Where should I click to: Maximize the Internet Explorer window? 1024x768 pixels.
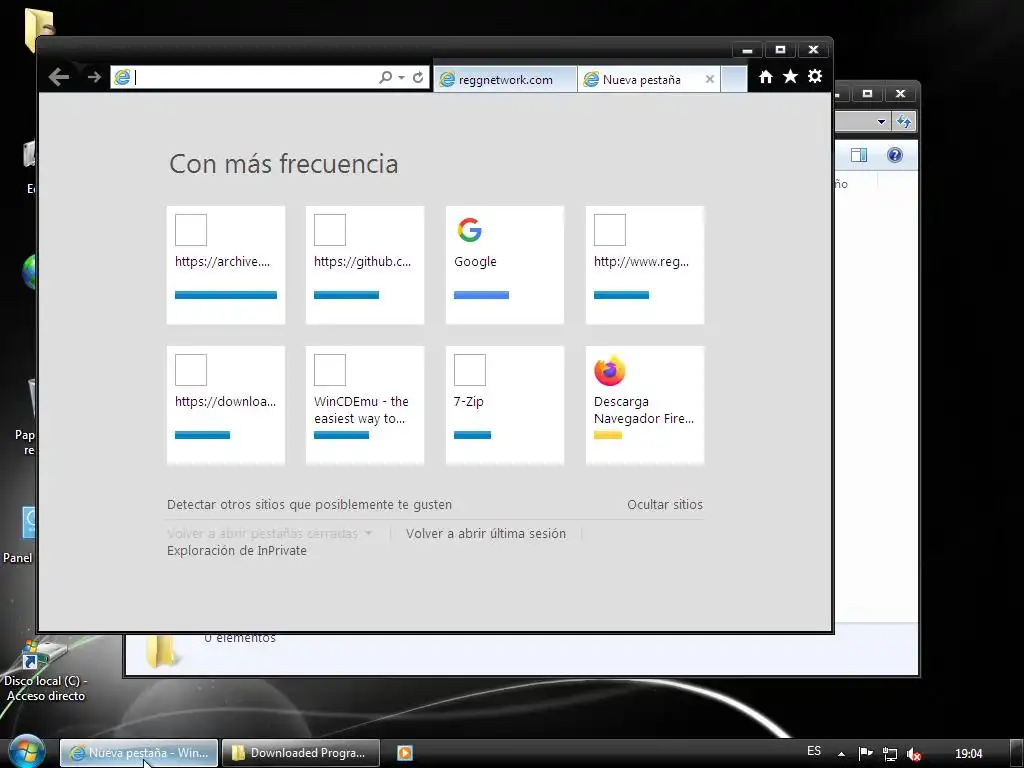[x=780, y=50]
